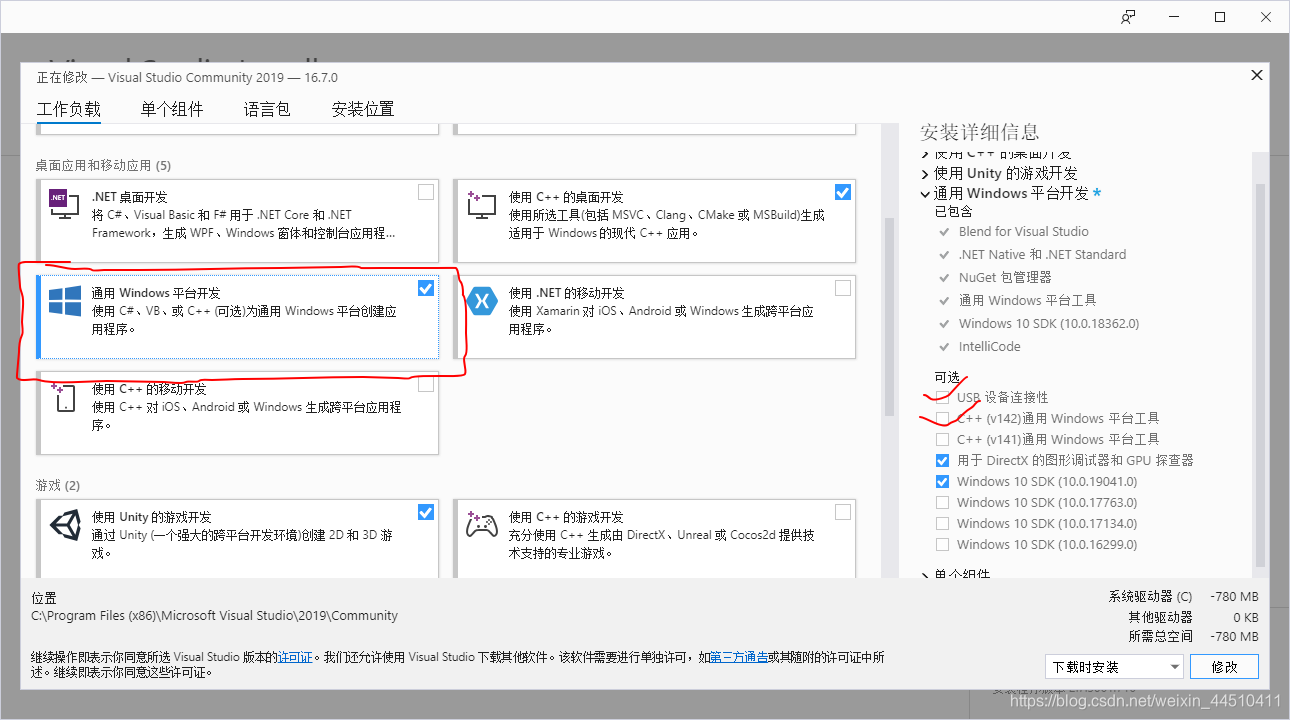Switch to the 安装位置 tab
The height and width of the screenshot is (720, 1290).
pyautogui.click(x=363, y=109)
